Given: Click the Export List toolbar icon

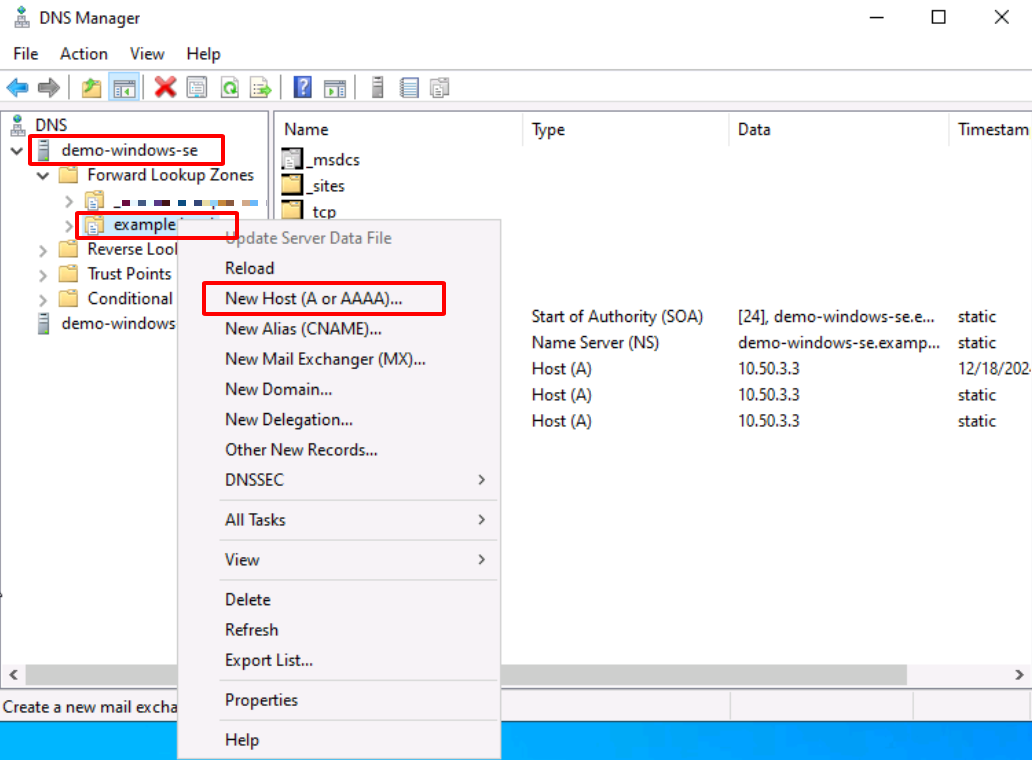Looking at the screenshot, I should coord(260,88).
